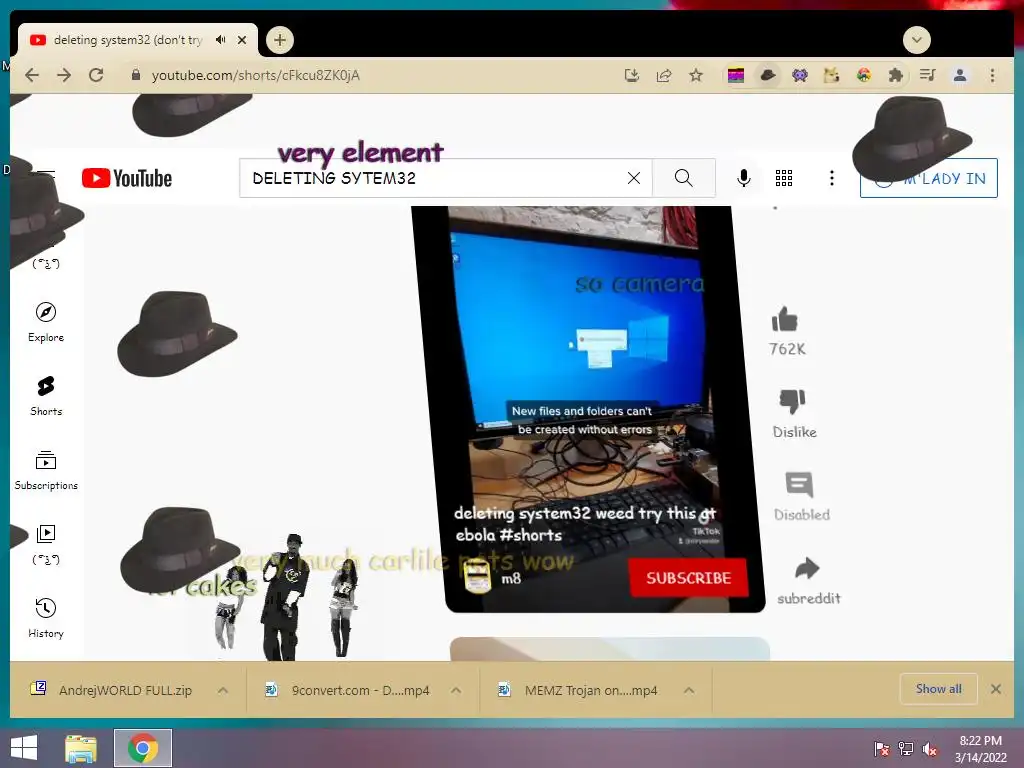
Task: Open Explore in the sidebar
Action: click(46, 323)
